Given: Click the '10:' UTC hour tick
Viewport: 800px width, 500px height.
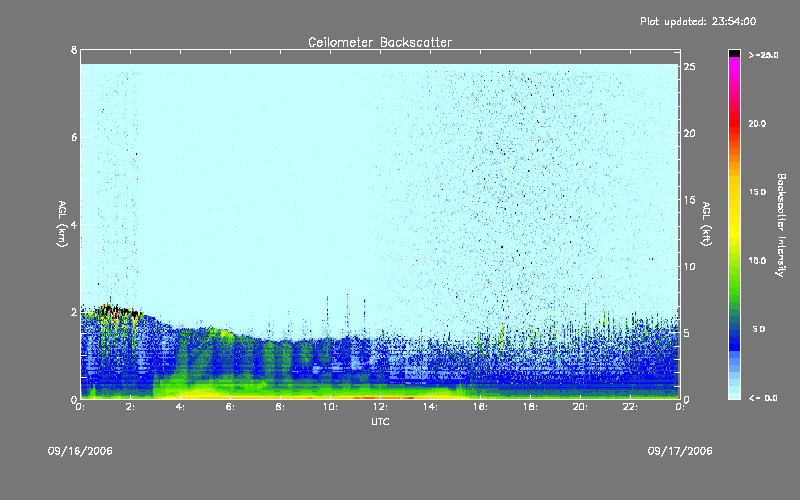Looking at the screenshot, I should [330, 407].
